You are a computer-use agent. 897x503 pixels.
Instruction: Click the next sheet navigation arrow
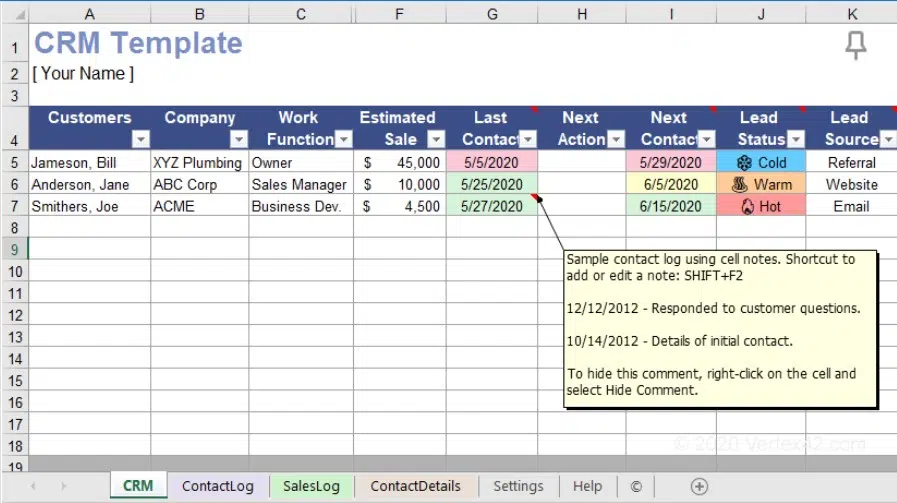63,486
